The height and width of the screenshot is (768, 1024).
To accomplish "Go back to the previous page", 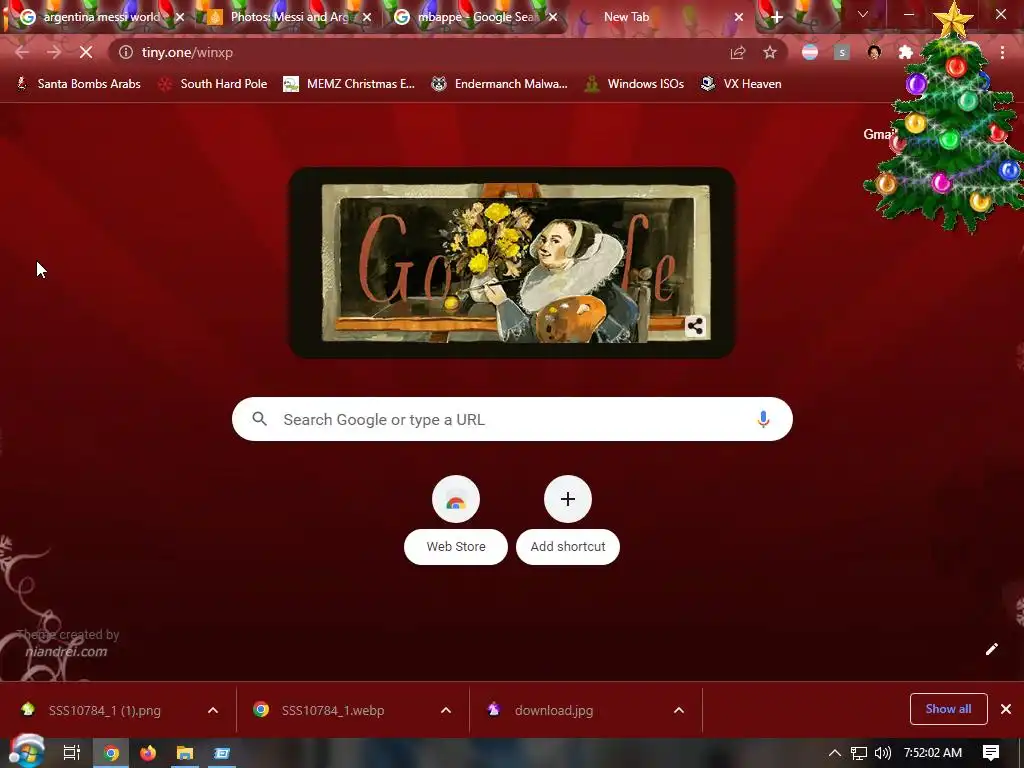I will point(22,52).
